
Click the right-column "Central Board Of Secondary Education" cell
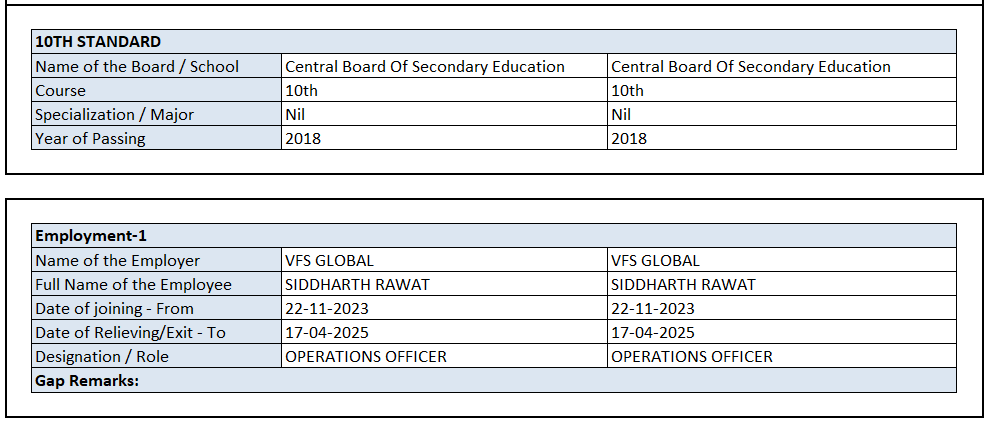pyautogui.click(x=750, y=66)
